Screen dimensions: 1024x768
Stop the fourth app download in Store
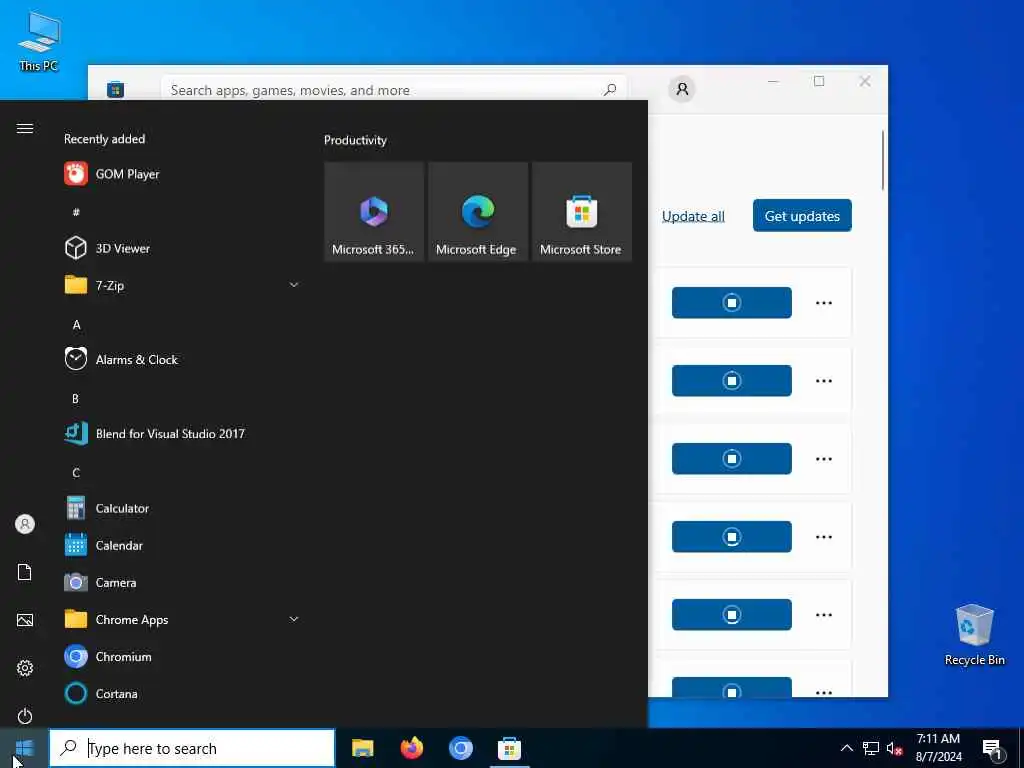(x=731, y=537)
